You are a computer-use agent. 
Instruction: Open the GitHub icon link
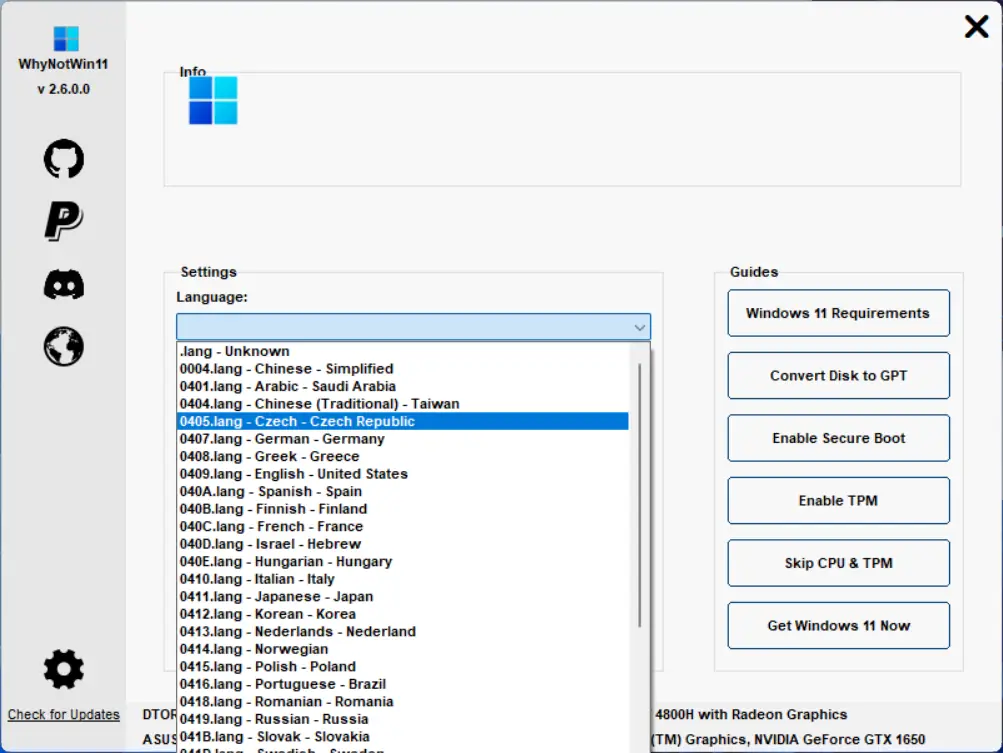point(64,159)
